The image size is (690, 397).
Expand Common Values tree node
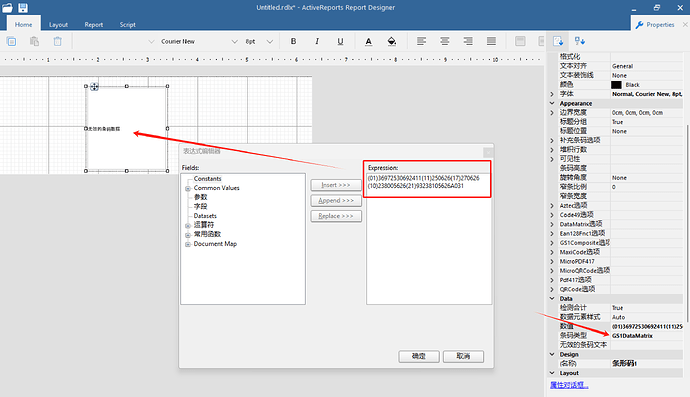point(188,188)
